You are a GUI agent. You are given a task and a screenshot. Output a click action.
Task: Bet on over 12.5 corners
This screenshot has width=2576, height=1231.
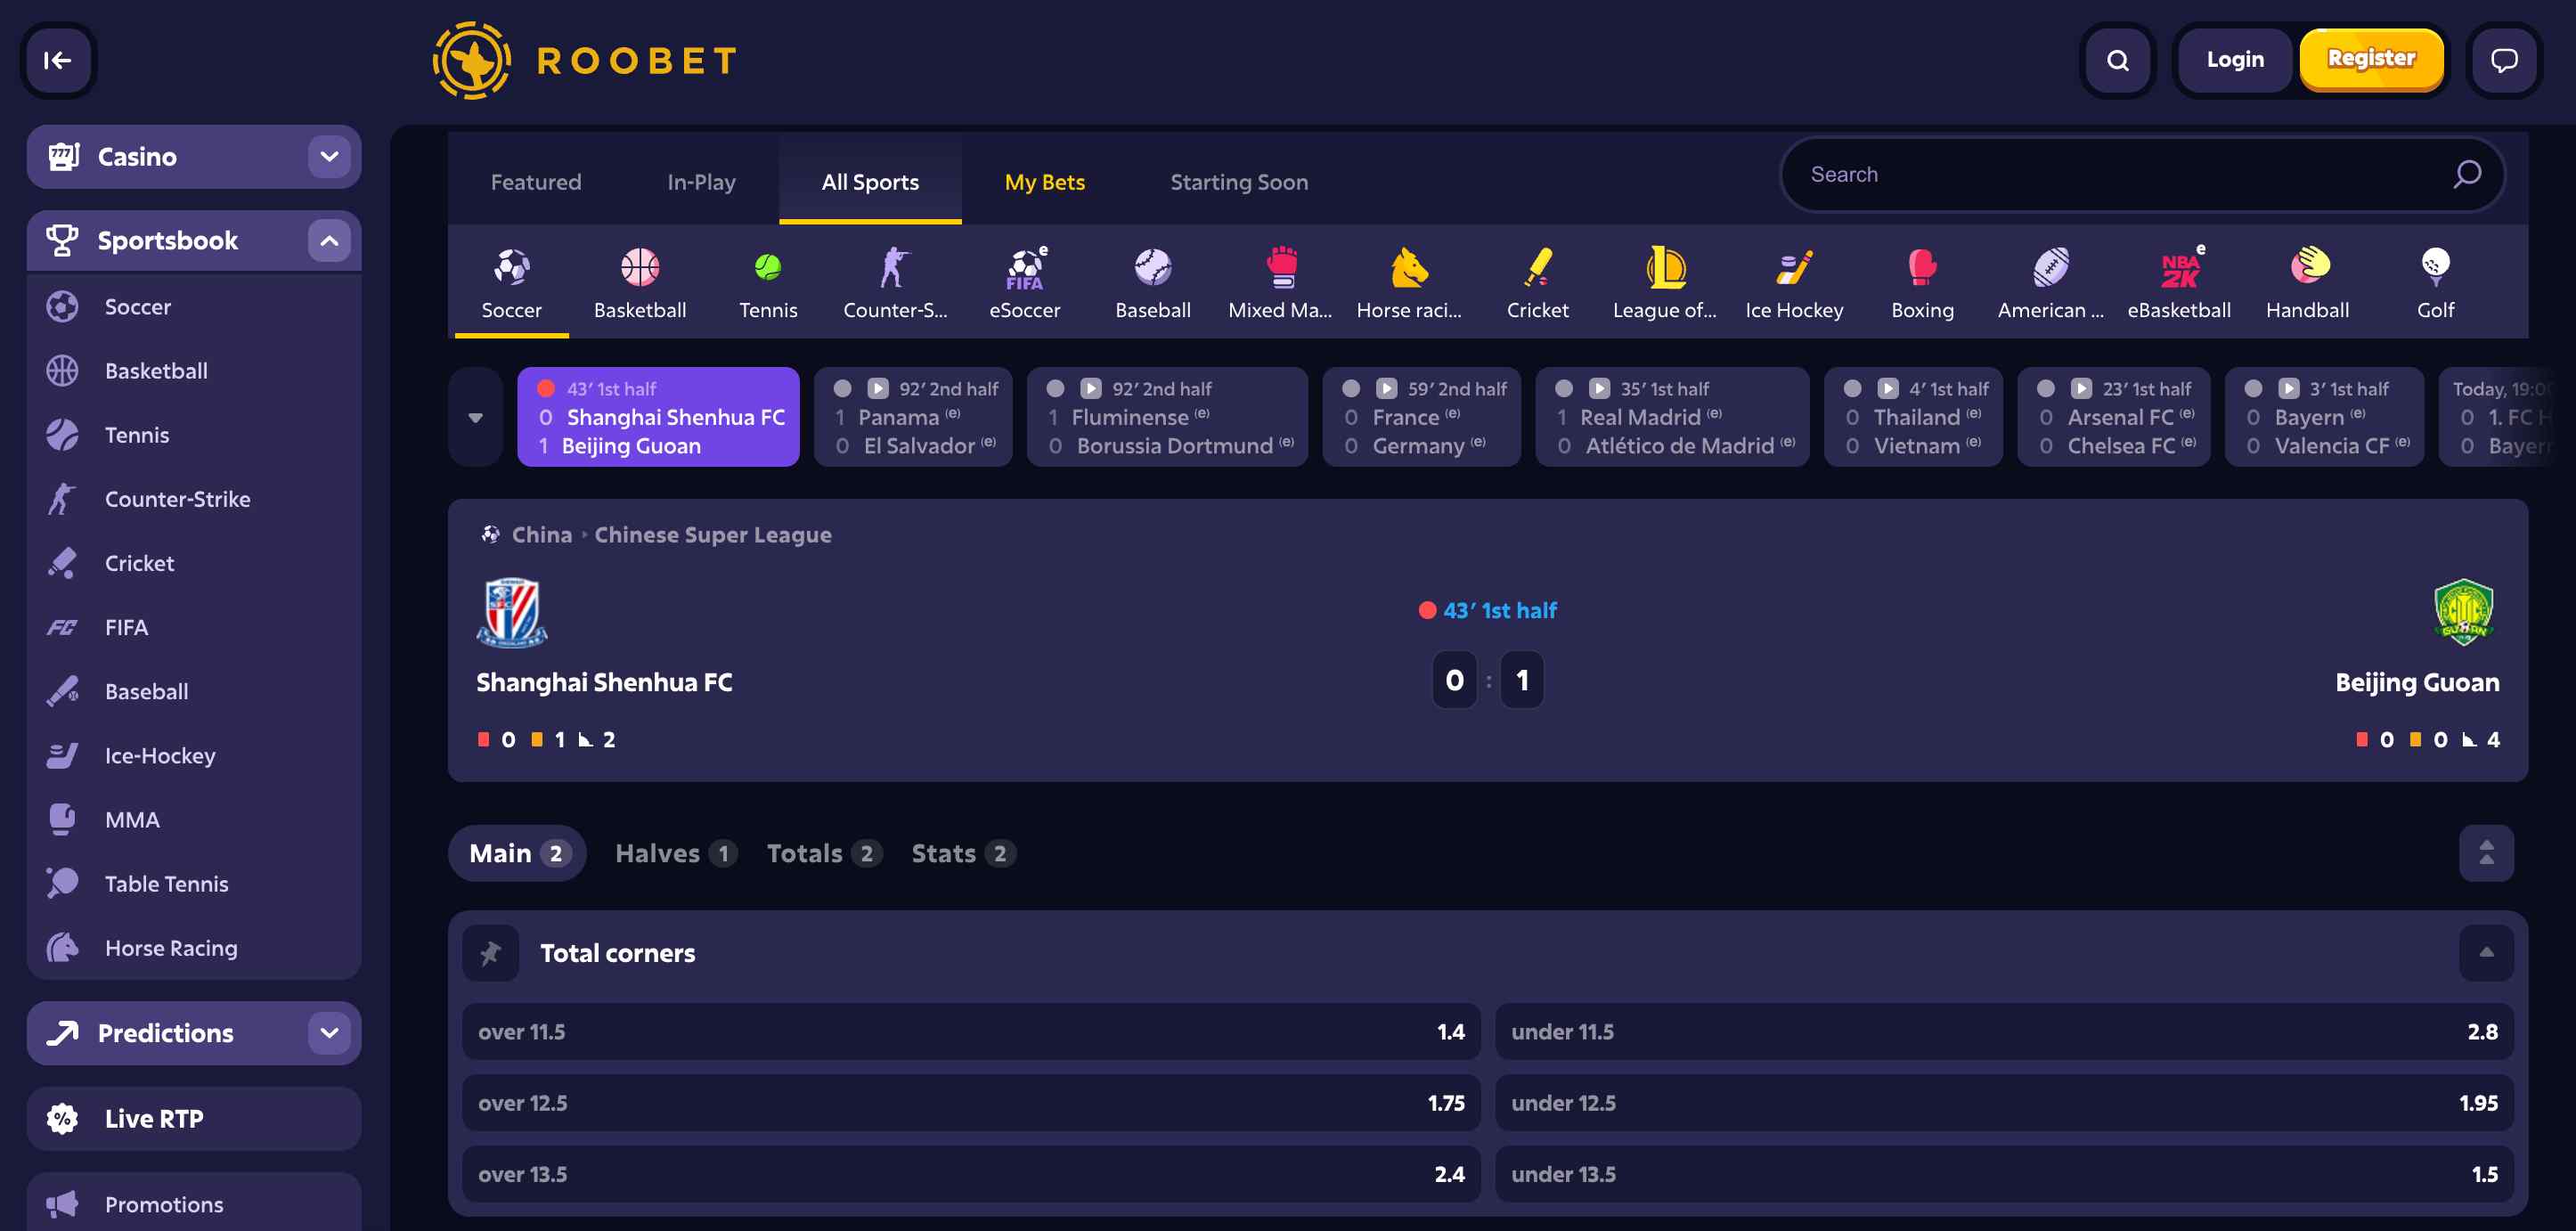(x=970, y=1103)
